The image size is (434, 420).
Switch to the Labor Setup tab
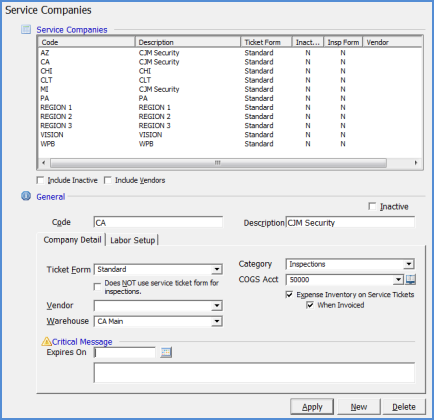(132, 240)
